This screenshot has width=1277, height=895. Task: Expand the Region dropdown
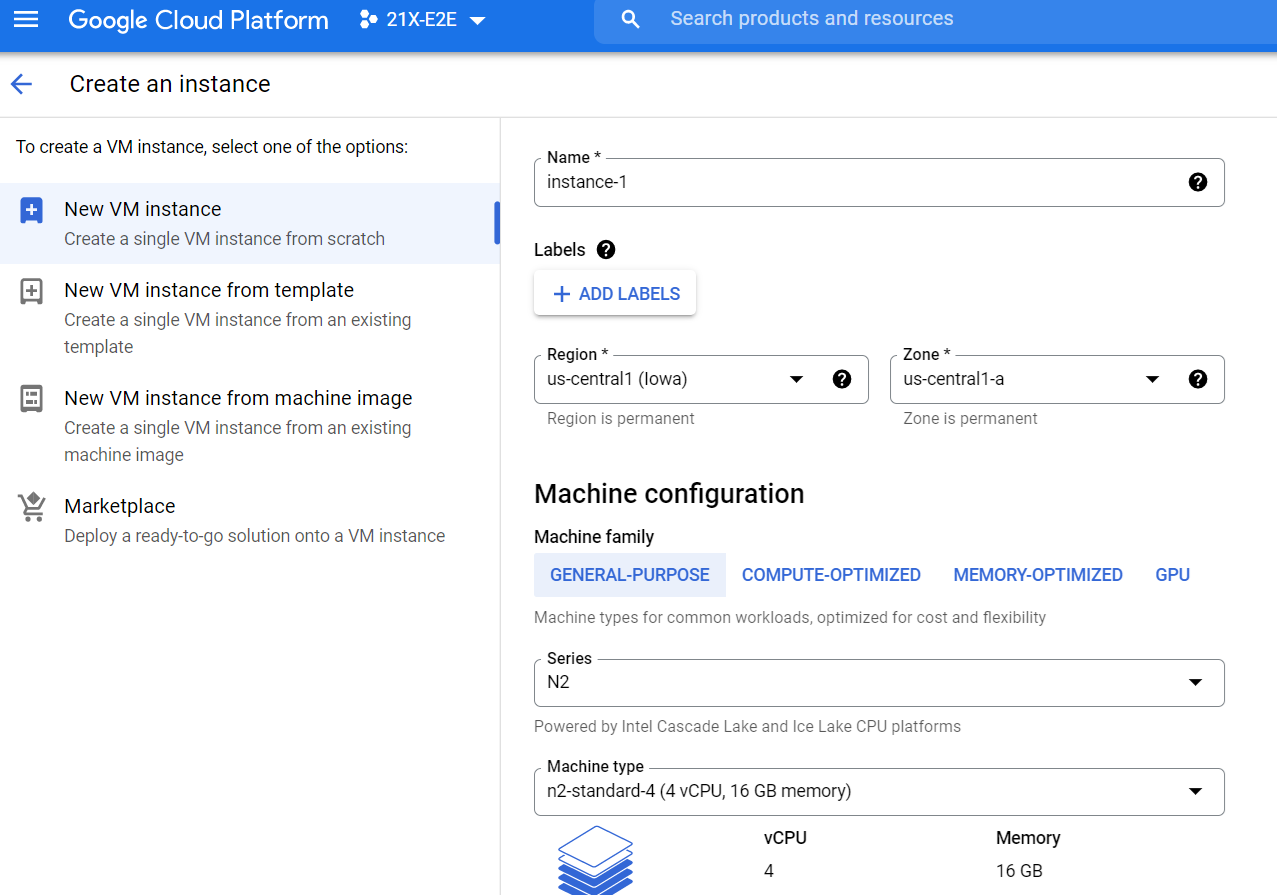pos(796,379)
